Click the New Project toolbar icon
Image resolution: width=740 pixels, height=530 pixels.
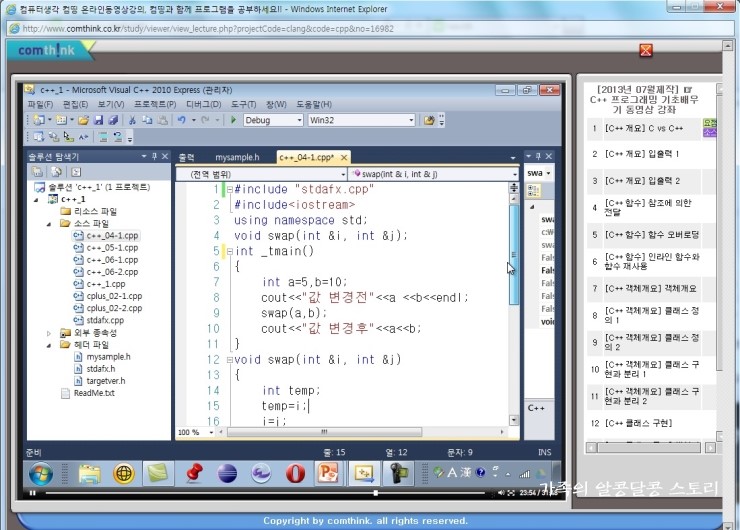(x=39, y=120)
